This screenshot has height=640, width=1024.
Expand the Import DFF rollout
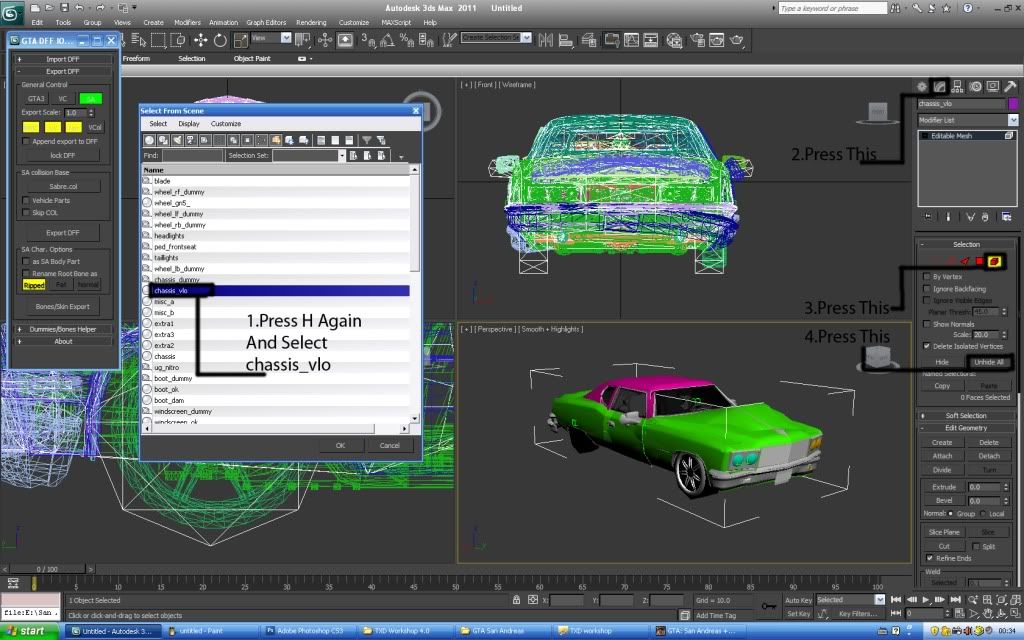click(x=63, y=59)
